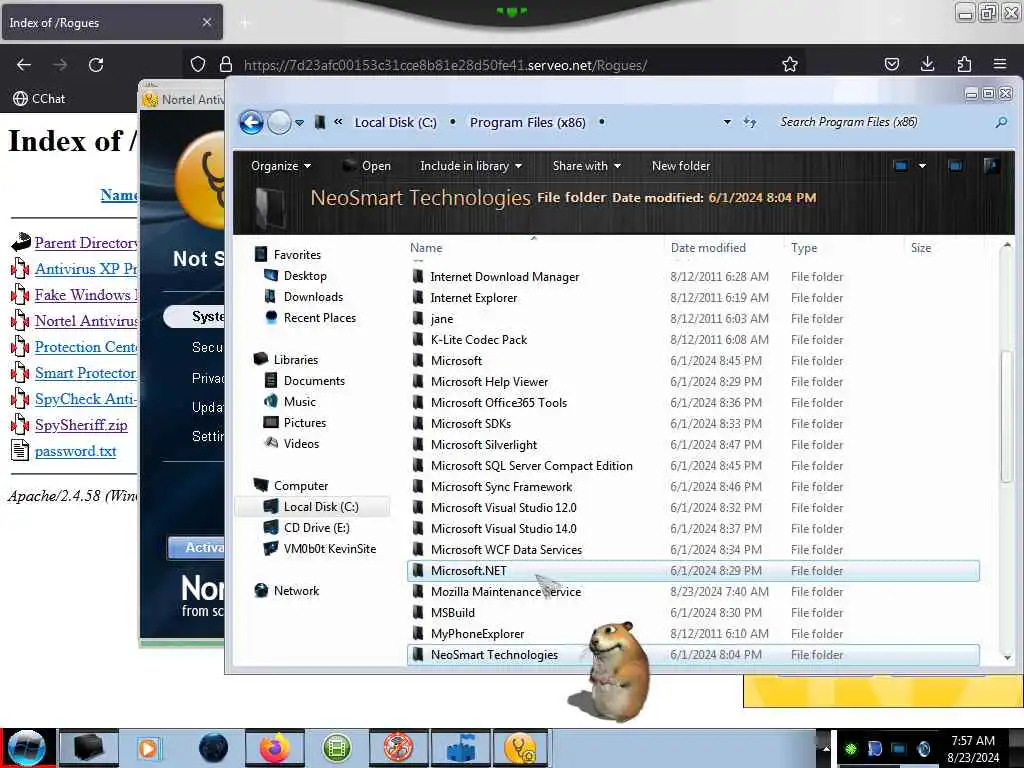The image size is (1024, 768).
Task: Select Libraries in navigation pane
Action: [x=296, y=360]
